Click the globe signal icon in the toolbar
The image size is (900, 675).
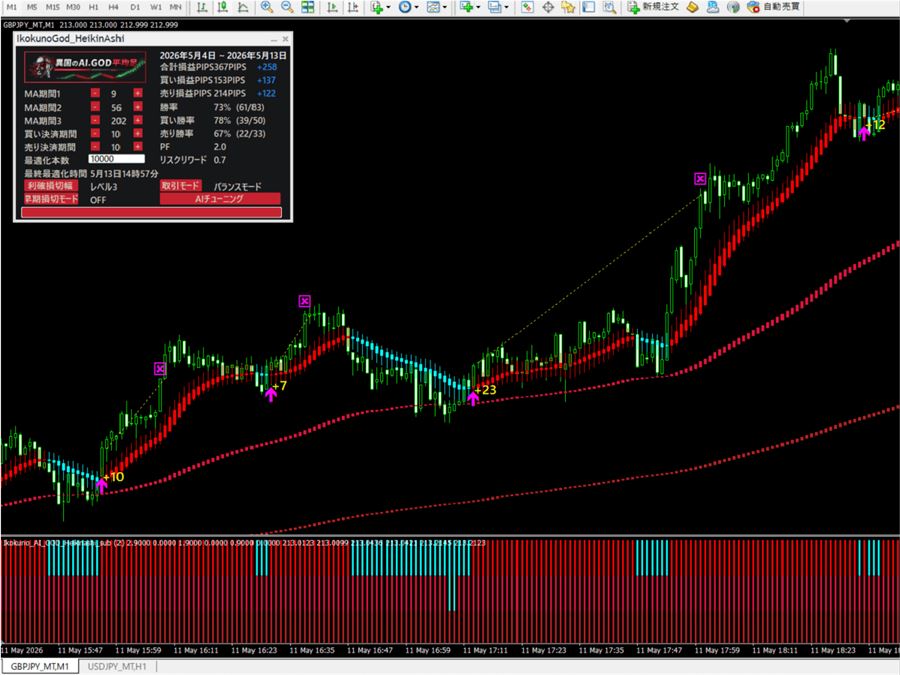tap(733, 7)
